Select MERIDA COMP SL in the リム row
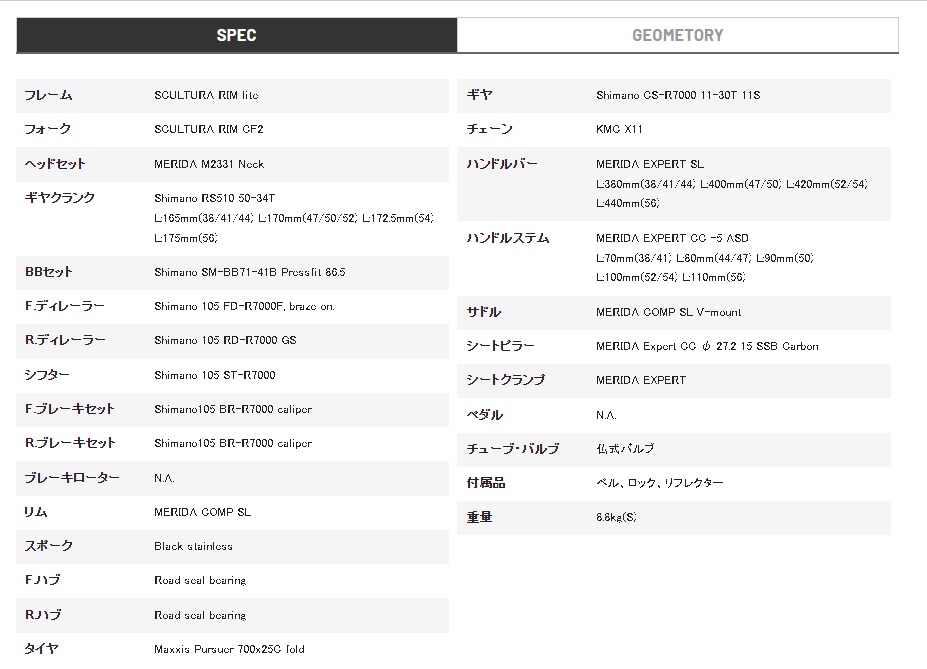The image size is (927, 669). click(202, 512)
